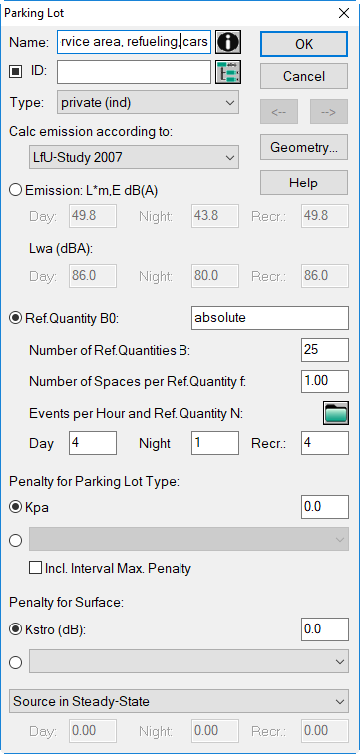The height and width of the screenshot is (754, 360).
Task: Open the info icon beside the Name field
Action: 227,42
